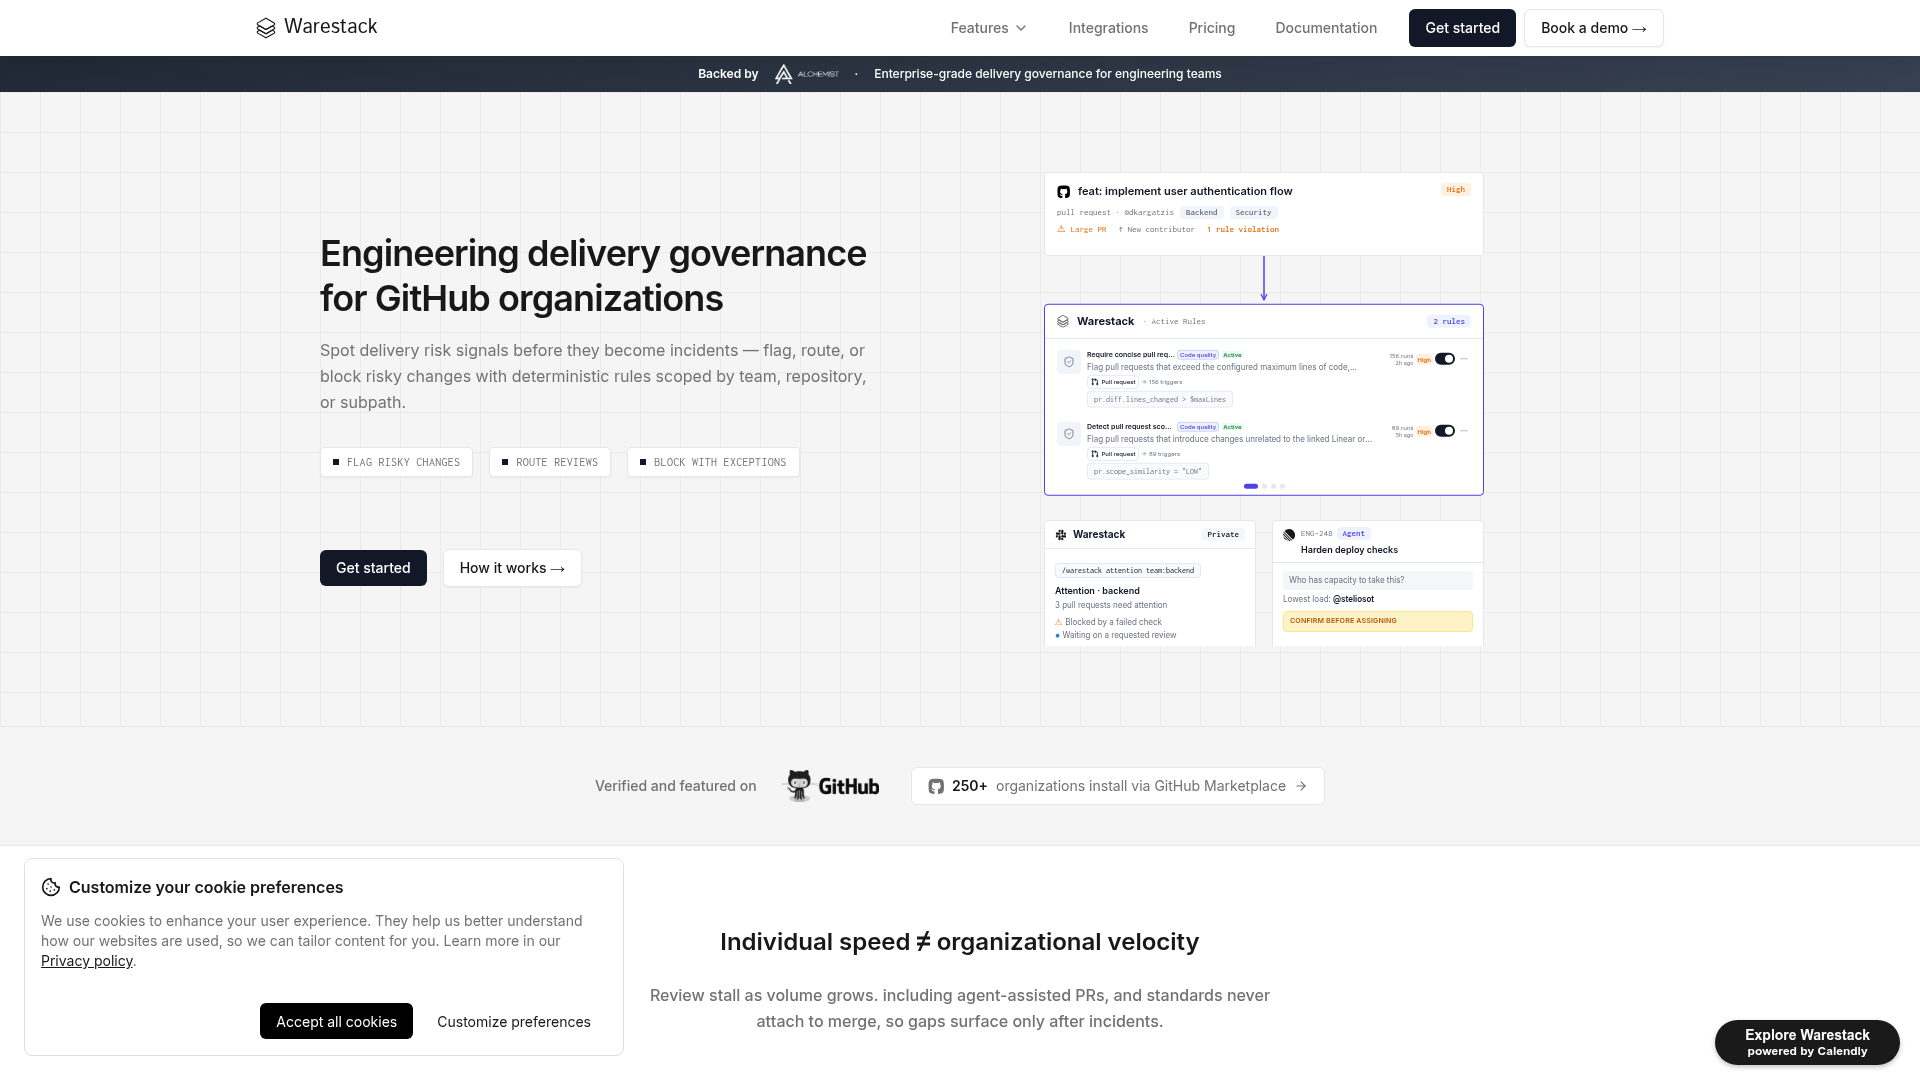Open the Integrations page from the nav

pyautogui.click(x=1108, y=28)
